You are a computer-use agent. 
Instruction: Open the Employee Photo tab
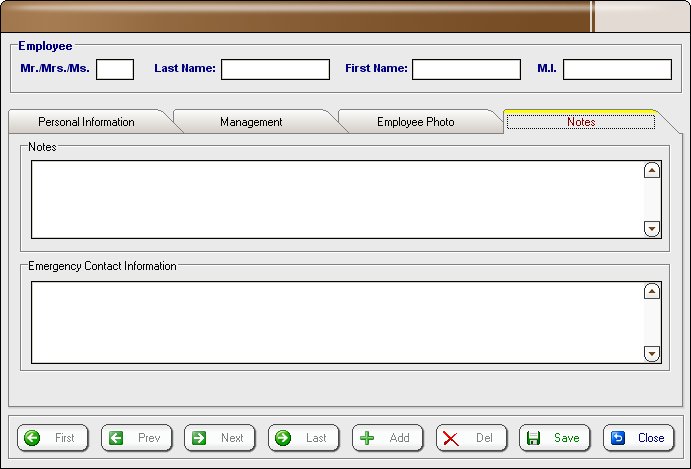pos(416,122)
